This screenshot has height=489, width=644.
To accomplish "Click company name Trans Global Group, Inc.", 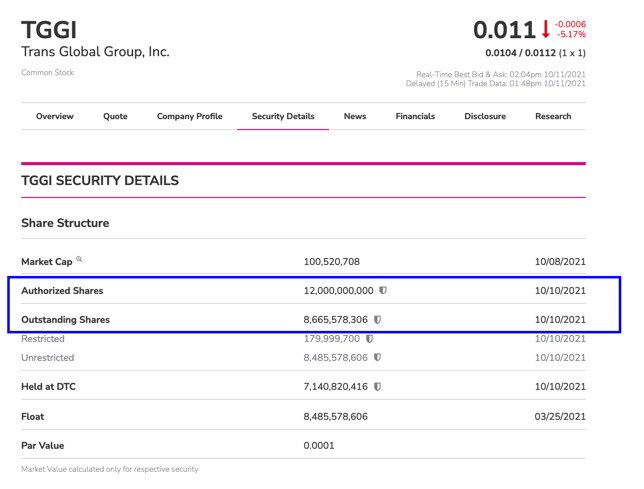I will (95, 52).
